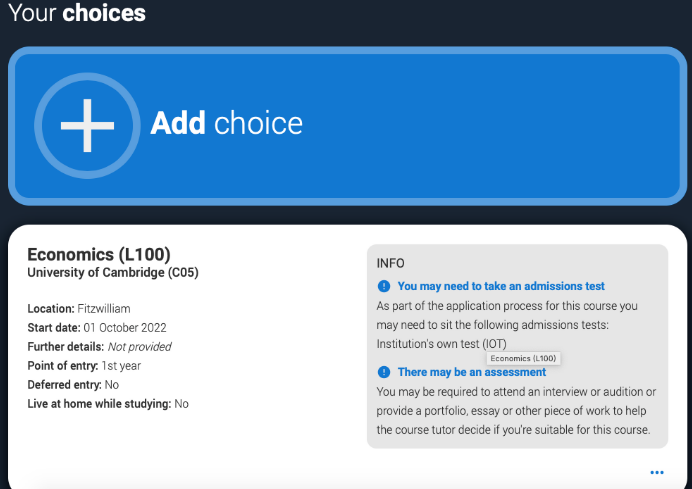Open the three-dot menu for Economics choice
This screenshot has height=489, width=692.
point(657,473)
